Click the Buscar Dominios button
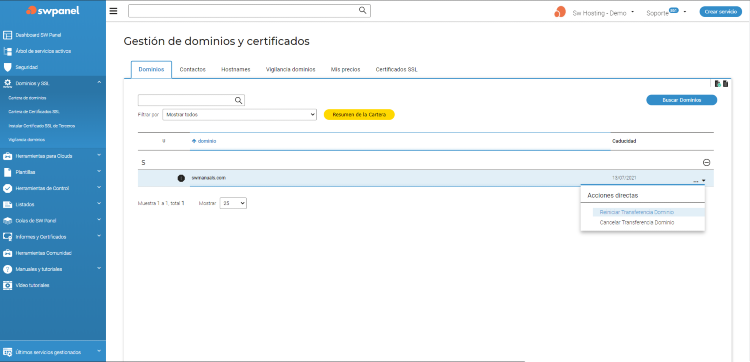Viewport: 750px width, 362px height. click(x=682, y=100)
